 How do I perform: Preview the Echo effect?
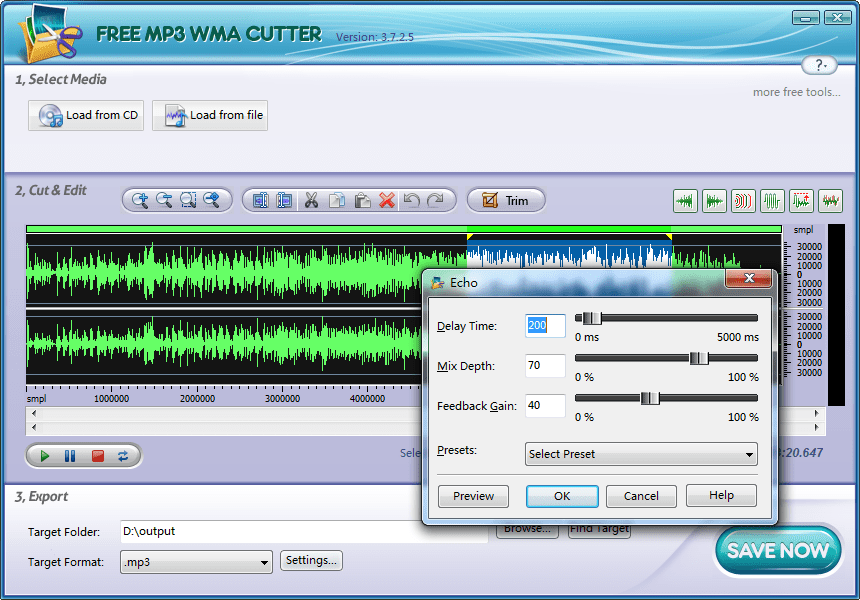473,495
